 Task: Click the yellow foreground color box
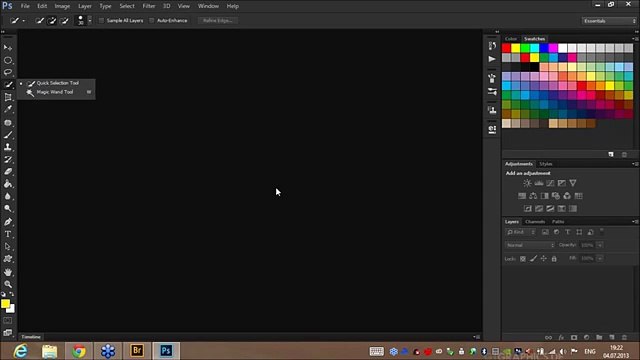point(5,304)
